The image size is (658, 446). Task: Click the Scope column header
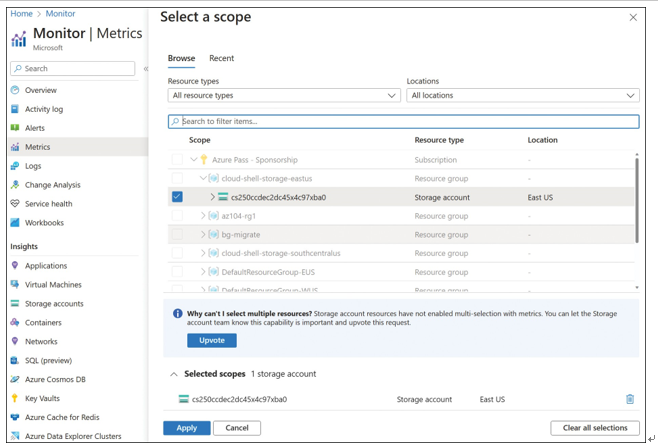(x=200, y=140)
